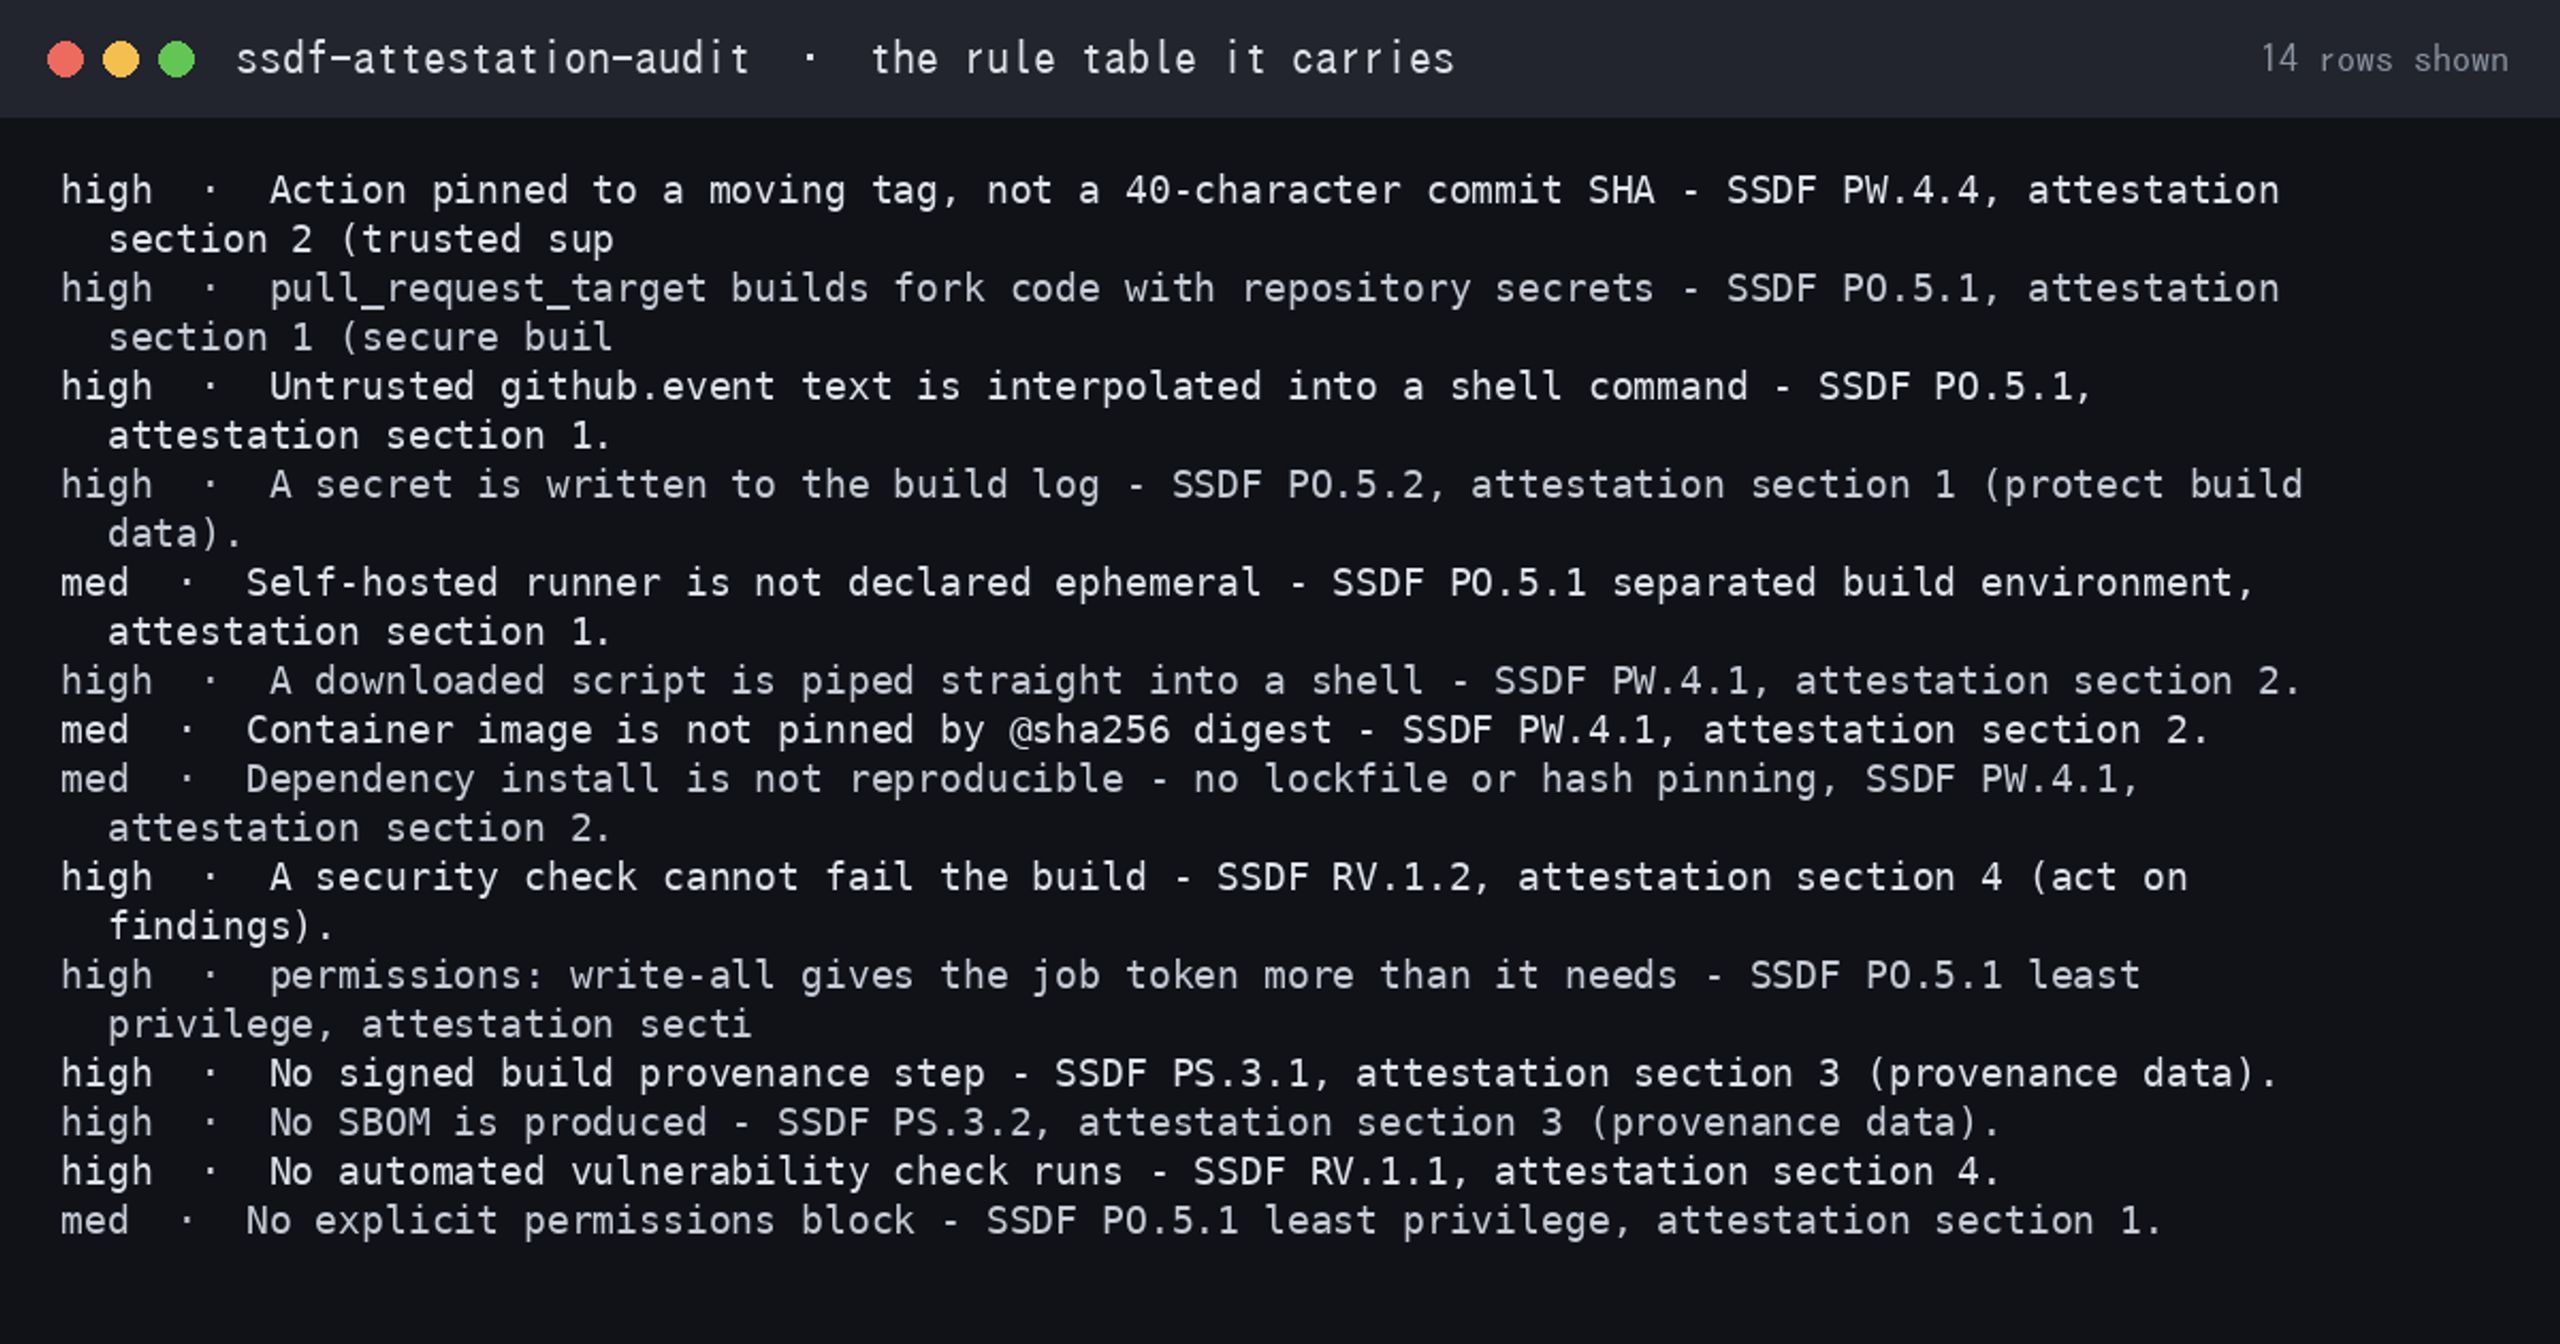The height and width of the screenshot is (1344, 2560).
Task: Click the green maximize window button
Action: pos(177,59)
